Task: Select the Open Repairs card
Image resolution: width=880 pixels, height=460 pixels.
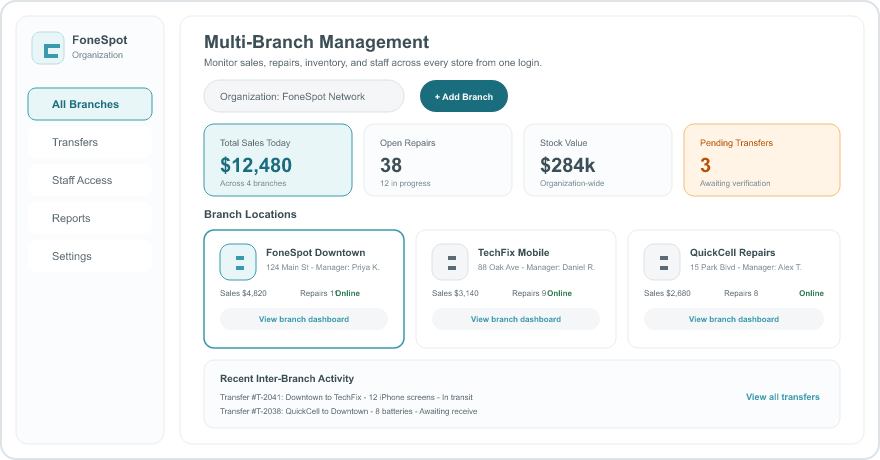Action: point(438,160)
